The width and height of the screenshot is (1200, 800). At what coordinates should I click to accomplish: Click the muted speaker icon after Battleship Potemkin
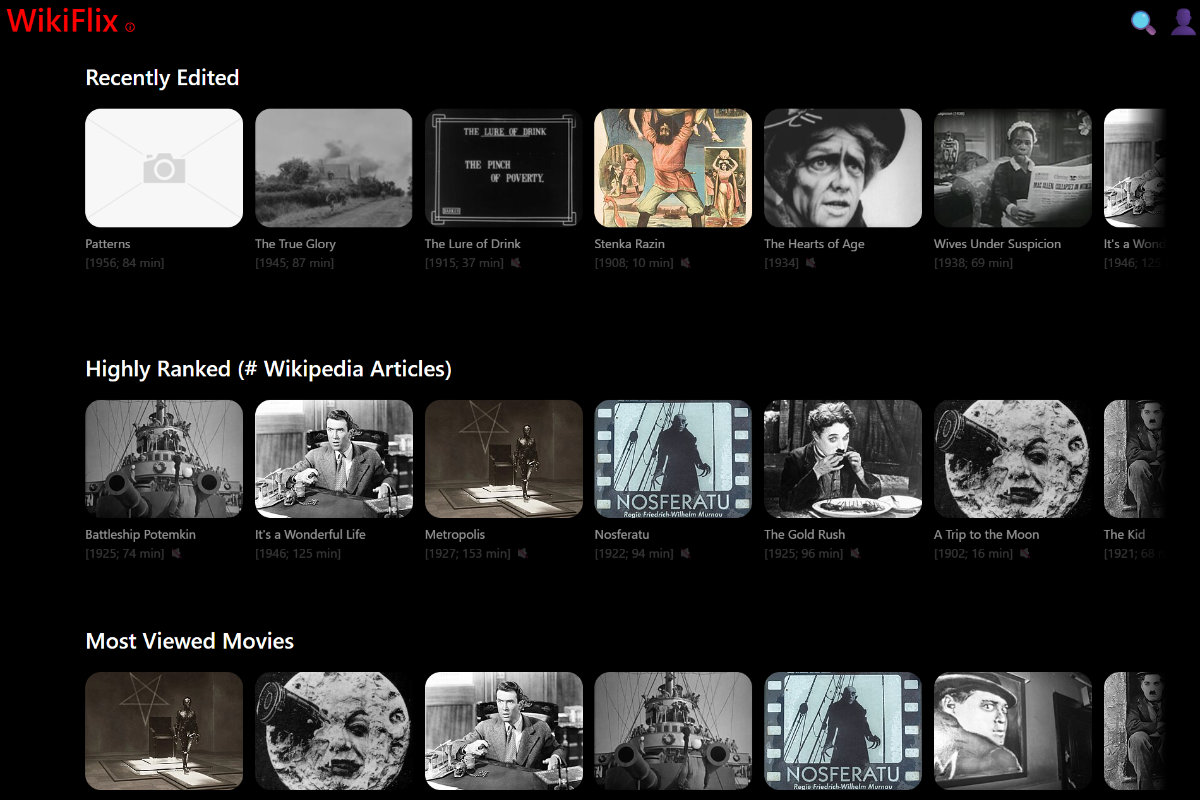coord(176,553)
